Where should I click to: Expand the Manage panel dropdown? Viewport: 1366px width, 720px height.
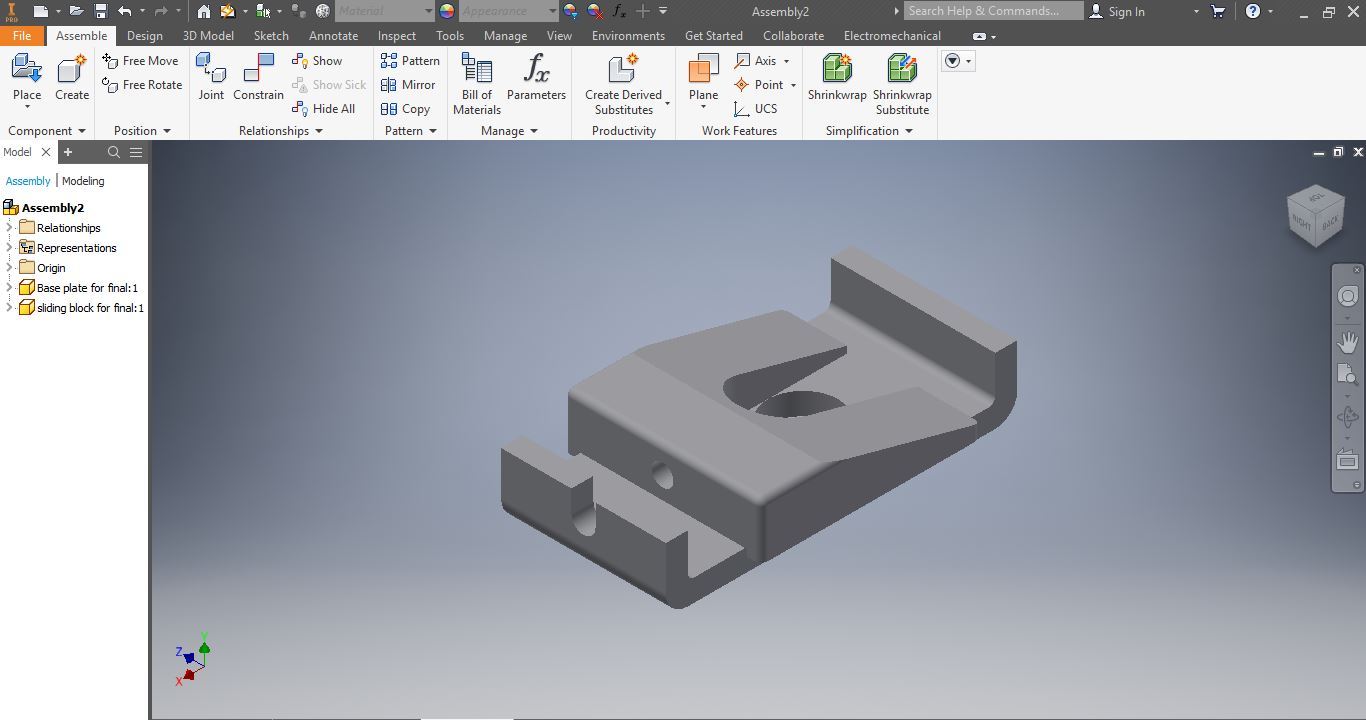(x=534, y=131)
